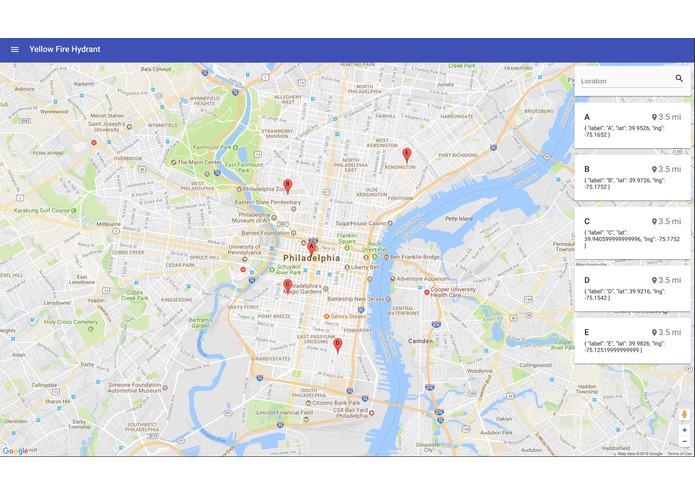
Task: Select map marker C near Magic Gardens
Action: coord(287,287)
